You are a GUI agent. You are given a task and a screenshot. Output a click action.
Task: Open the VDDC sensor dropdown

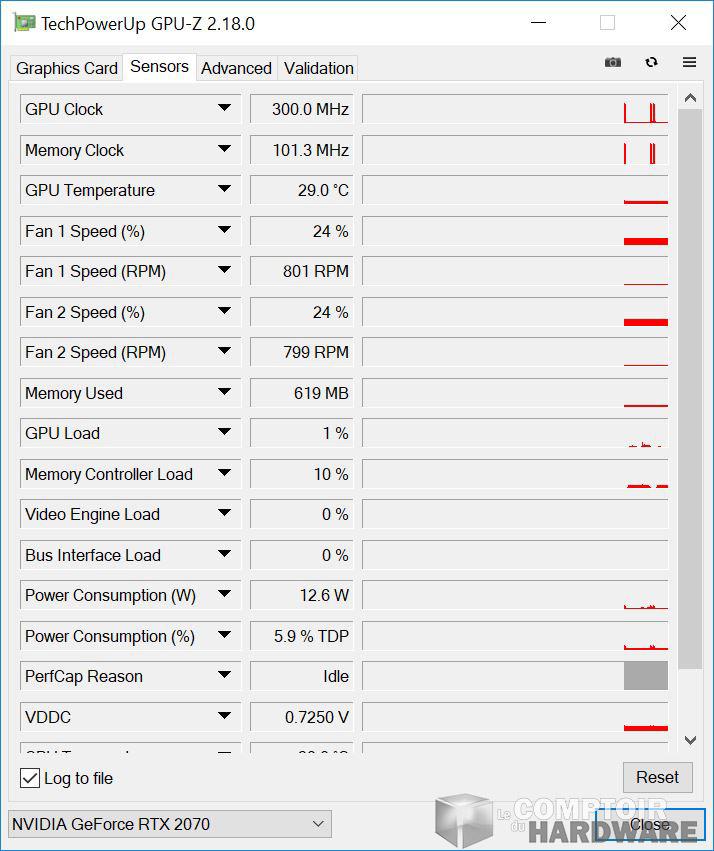(225, 717)
